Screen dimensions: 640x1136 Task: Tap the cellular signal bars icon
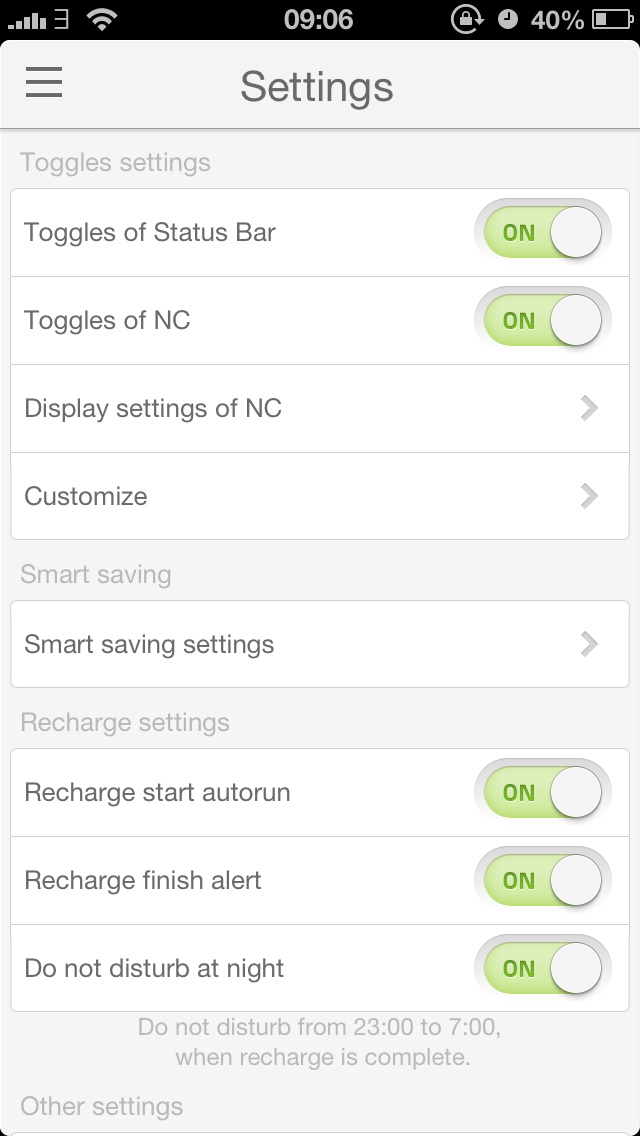[27, 20]
